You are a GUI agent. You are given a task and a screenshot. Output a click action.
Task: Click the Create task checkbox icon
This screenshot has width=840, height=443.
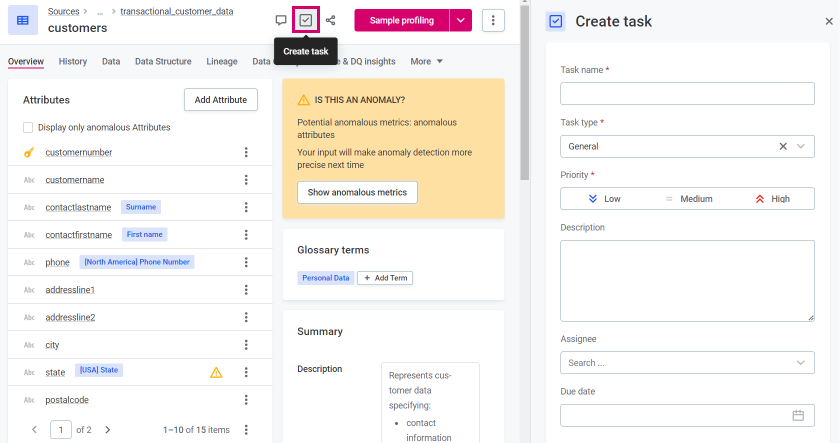306,20
